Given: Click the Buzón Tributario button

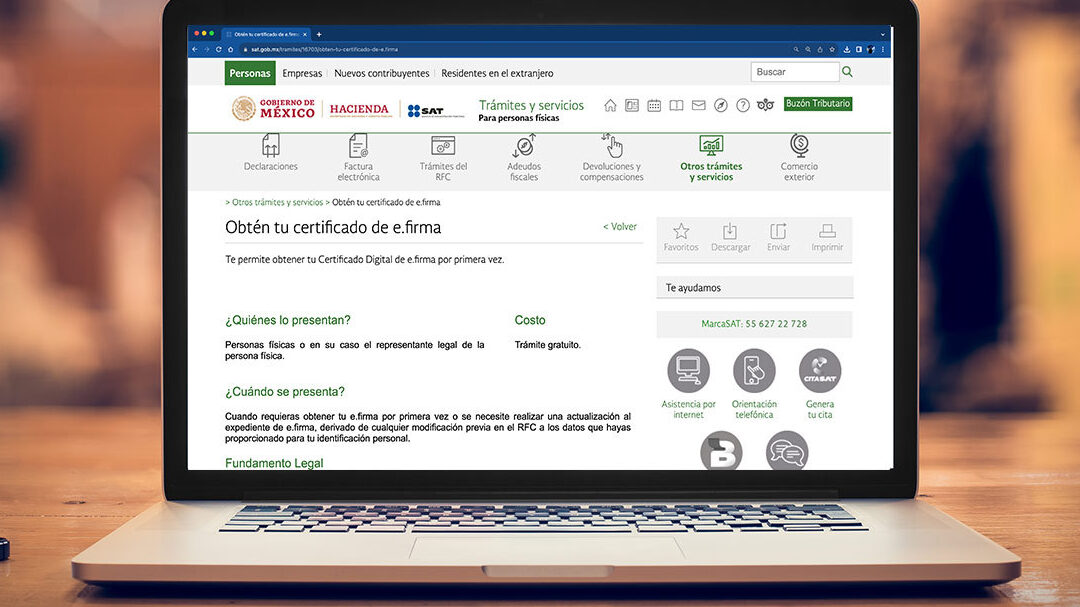Looking at the screenshot, I should pyautogui.click(x=818, y=104).
